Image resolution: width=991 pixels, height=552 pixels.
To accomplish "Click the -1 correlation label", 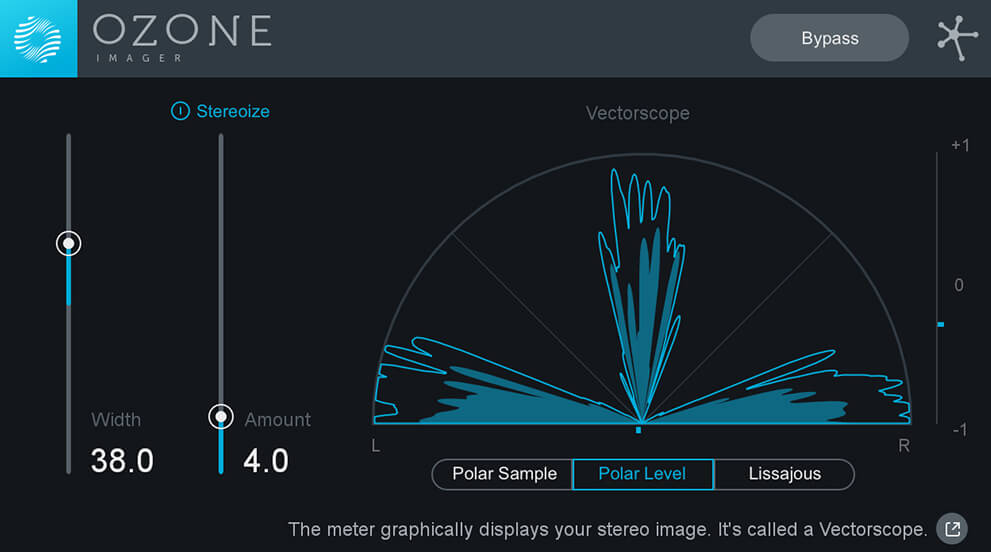I will click(959, 430).
